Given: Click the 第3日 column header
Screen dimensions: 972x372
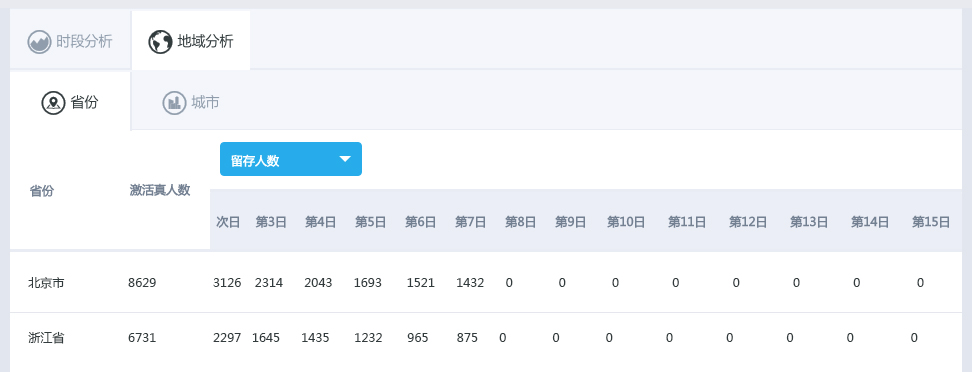Looking at the screenshot, I should coord(271,222).
